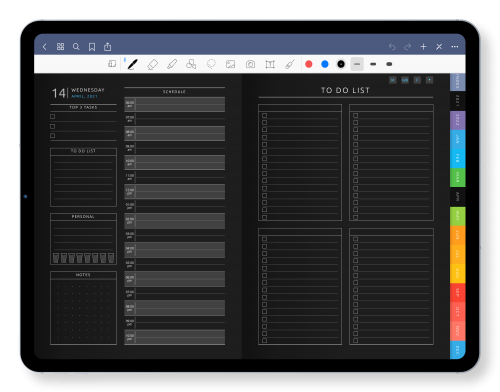Open the page thumbnails grid view
Image resolution: width=500 pixels, height=392 pixels.
[x=60, y=47]
